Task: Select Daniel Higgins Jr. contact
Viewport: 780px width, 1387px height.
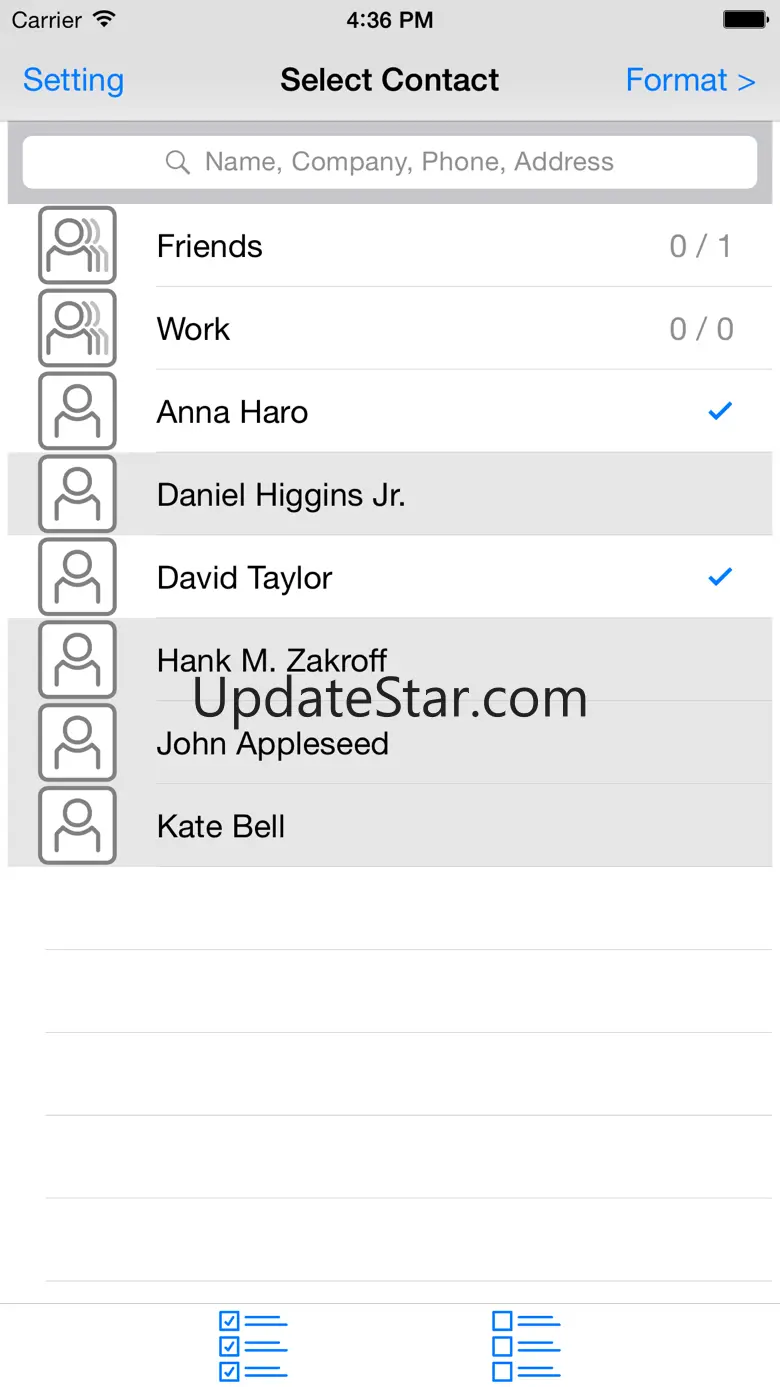Action: 390,494
